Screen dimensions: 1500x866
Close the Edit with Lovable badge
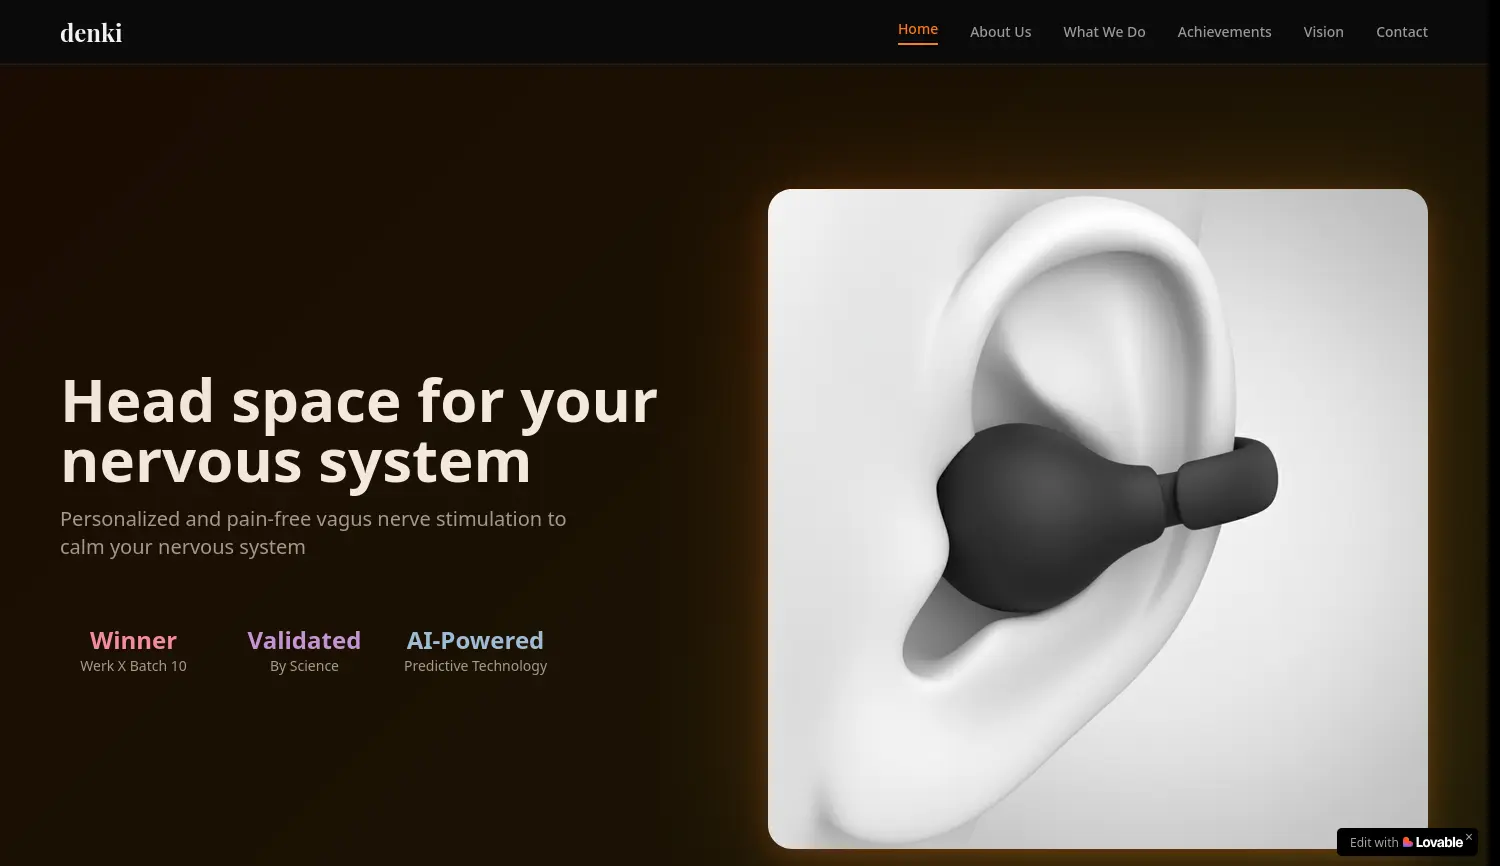(x=1469, y=837)
